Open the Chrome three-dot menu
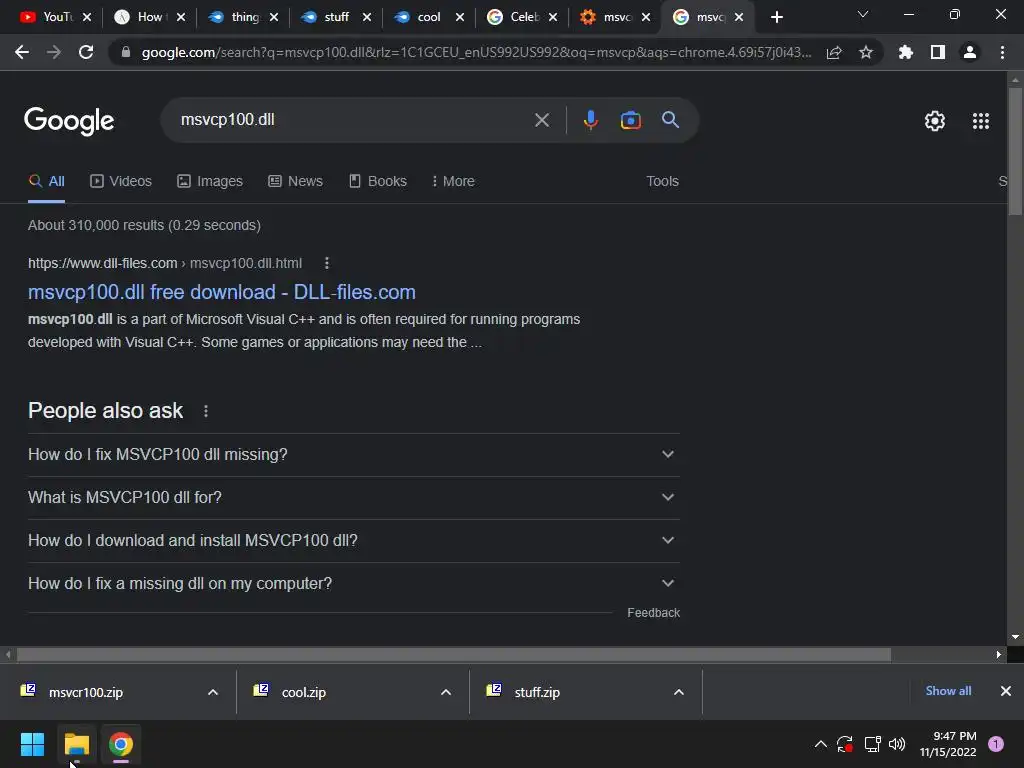The height and width of the screenshot is (768, 1024). [1002, 52]
